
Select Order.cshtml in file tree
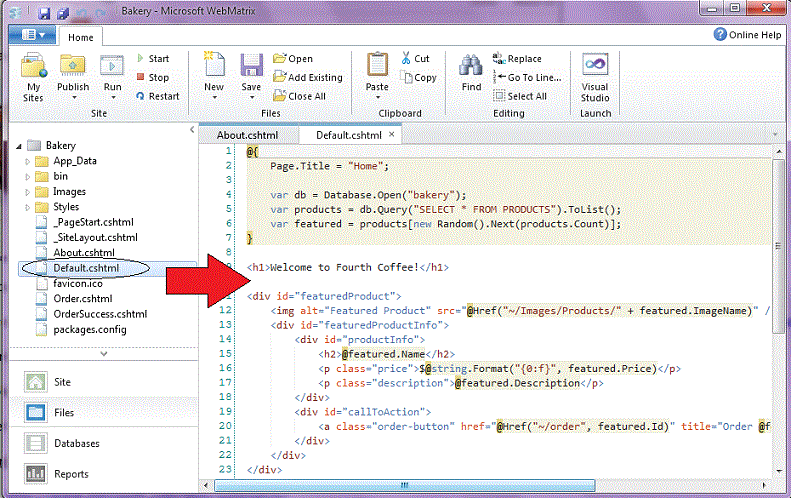83,299
